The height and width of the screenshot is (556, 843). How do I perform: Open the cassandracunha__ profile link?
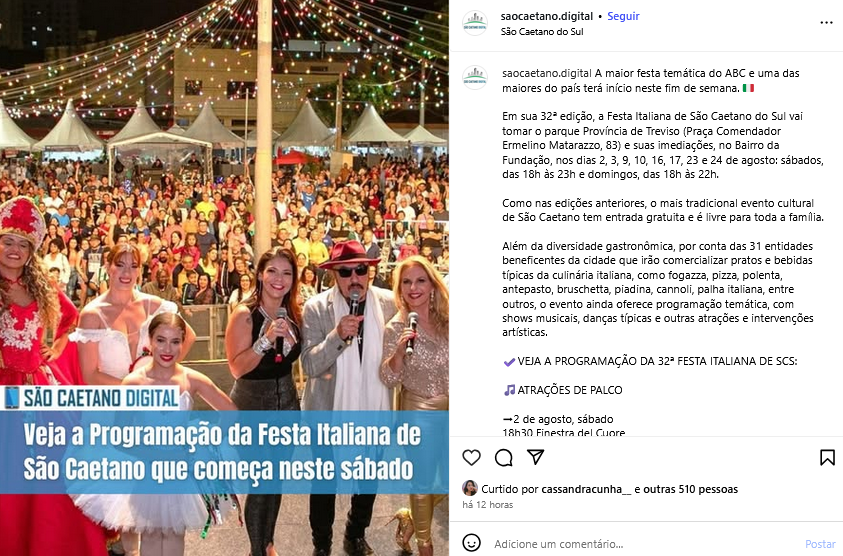[x=586, y=489]
